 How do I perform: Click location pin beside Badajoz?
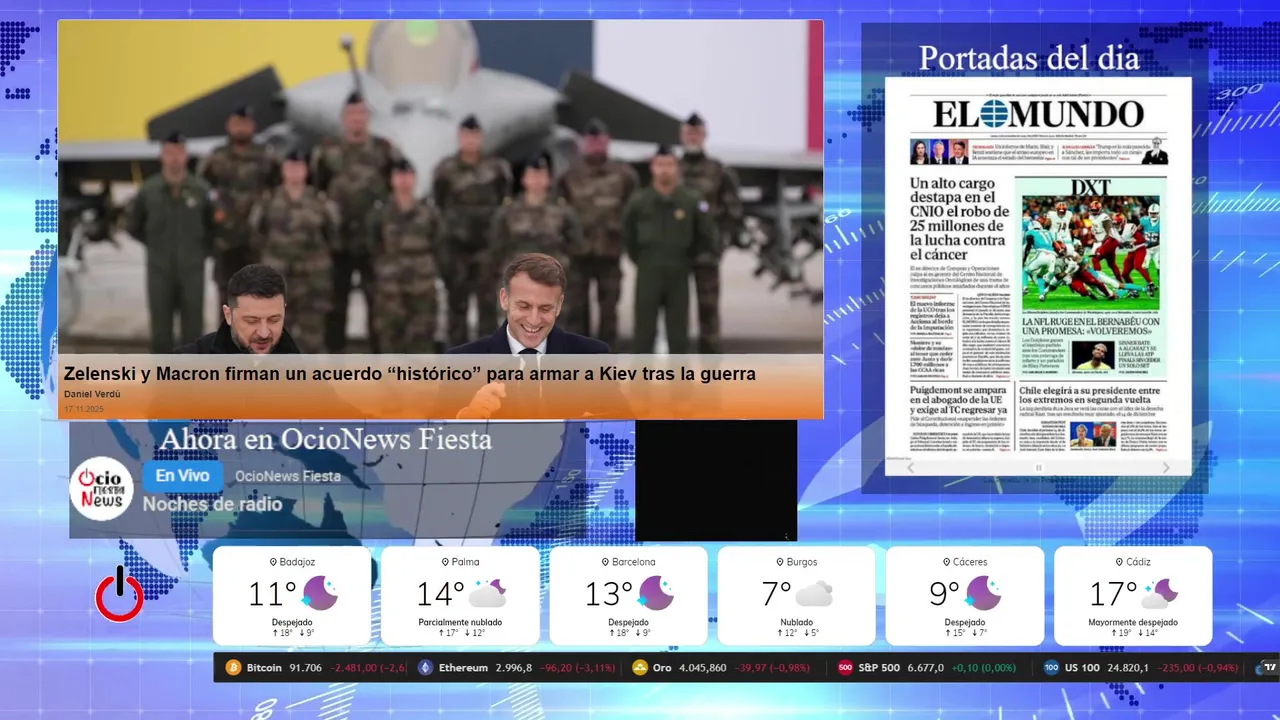(273, 562)
